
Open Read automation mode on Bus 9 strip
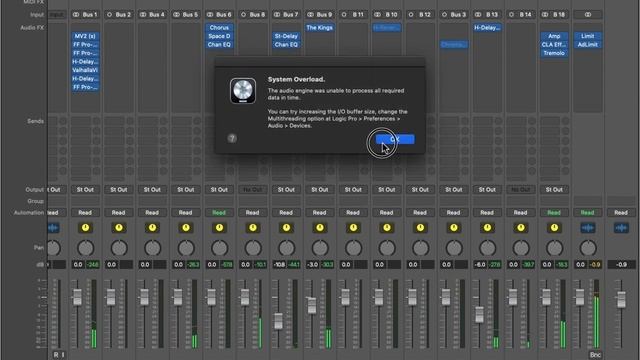pos(320,213)
